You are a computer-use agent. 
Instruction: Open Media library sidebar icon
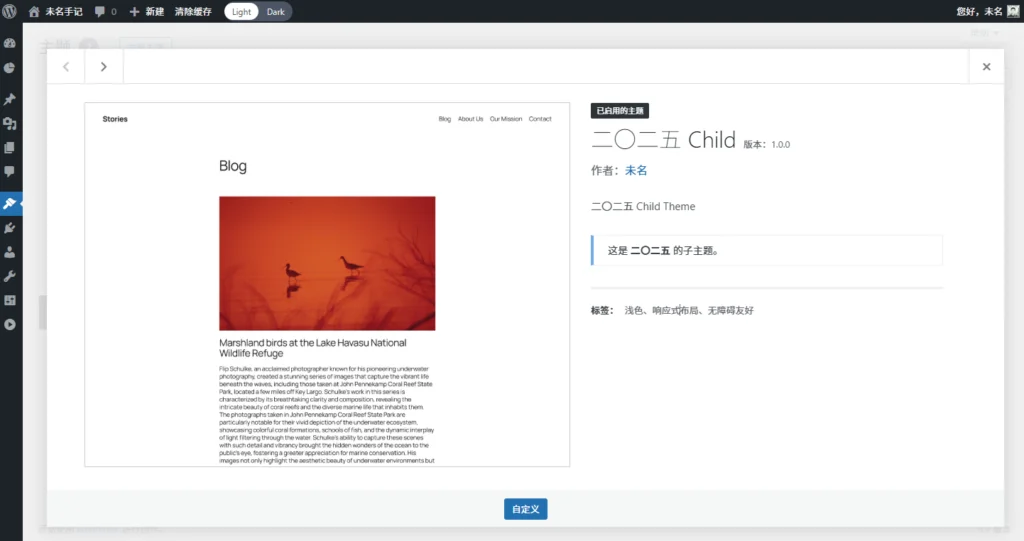click(x=10, y=123)
